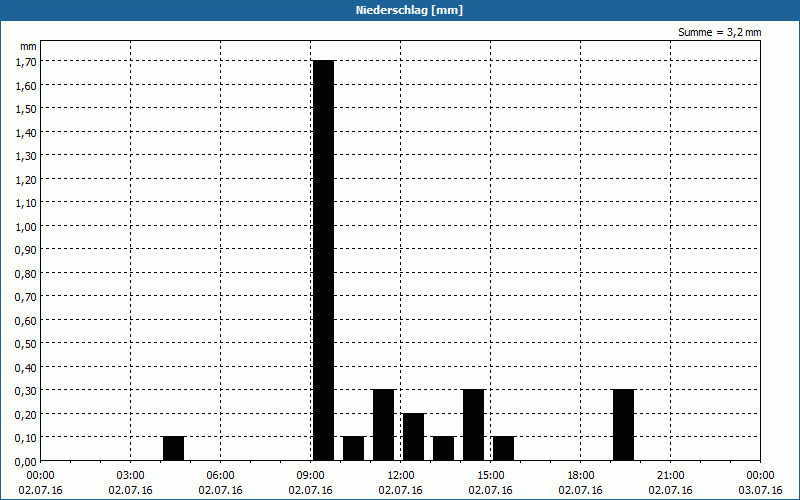
Task: Click the 0,50 y-axis label
Action: (x=26, y=344)
